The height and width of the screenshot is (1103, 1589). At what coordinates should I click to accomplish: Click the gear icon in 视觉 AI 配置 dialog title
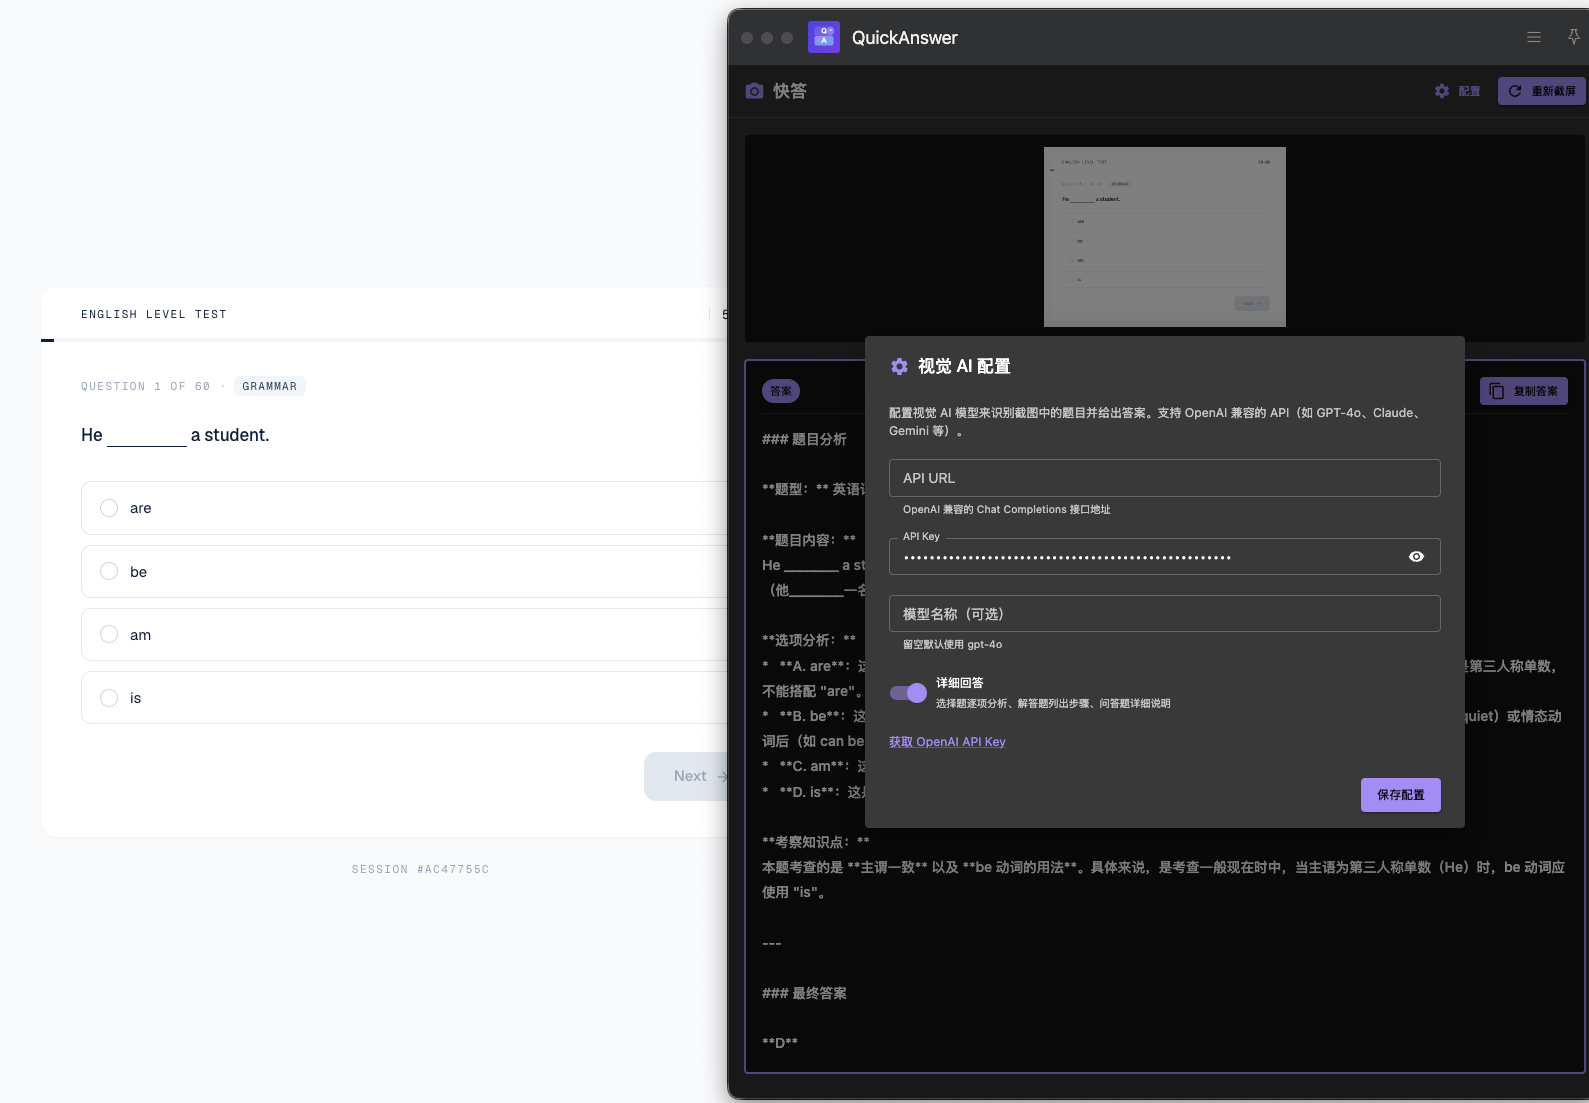point(899,367)
